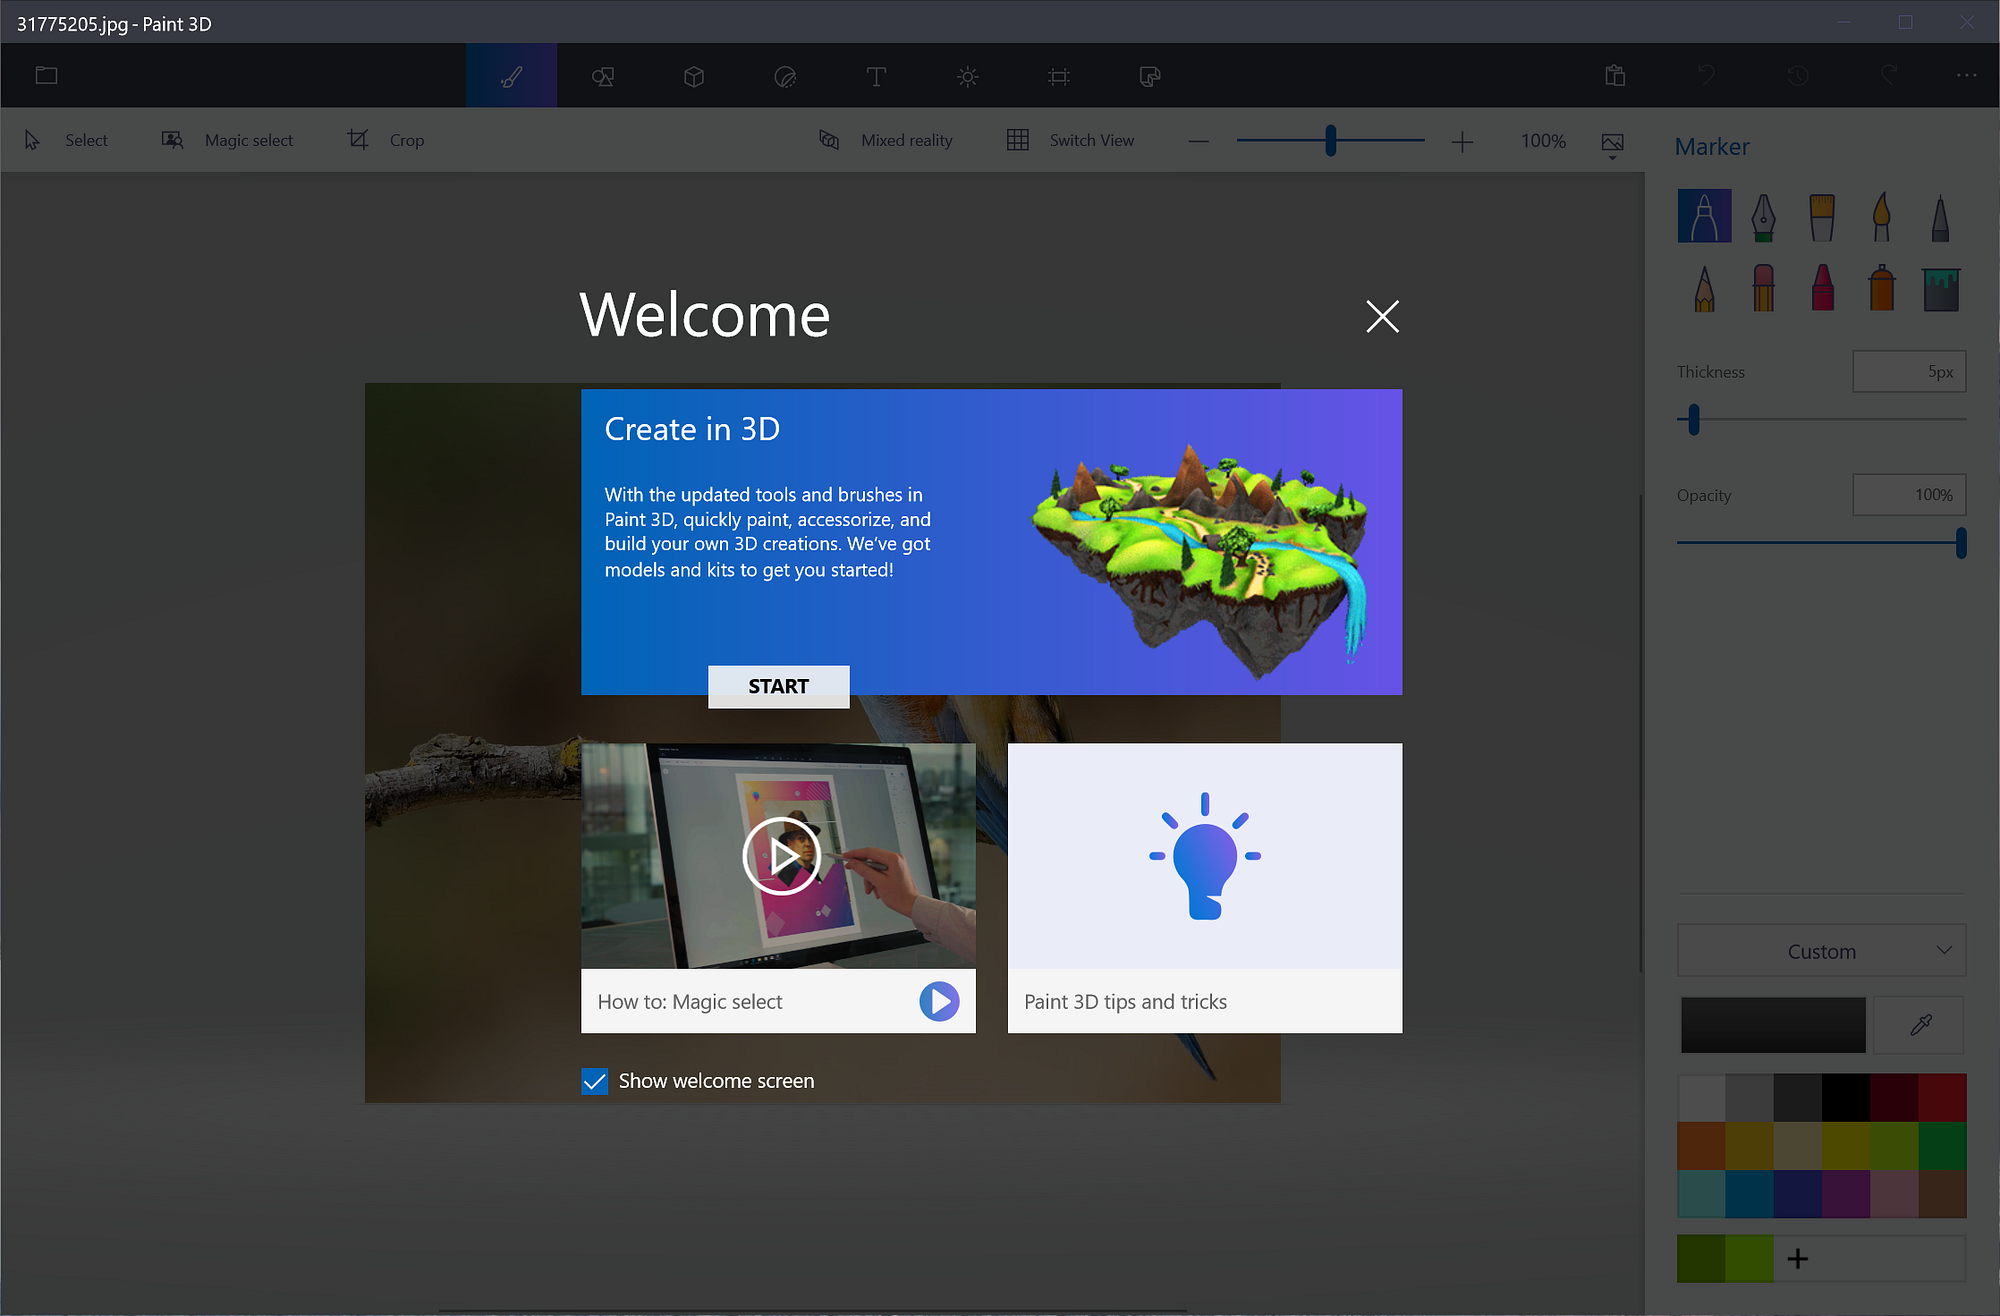The width and height of the screenshot is (2000, 1316).
Task: Expand the zoom percentage options
Action: (x=1612, y=145)
